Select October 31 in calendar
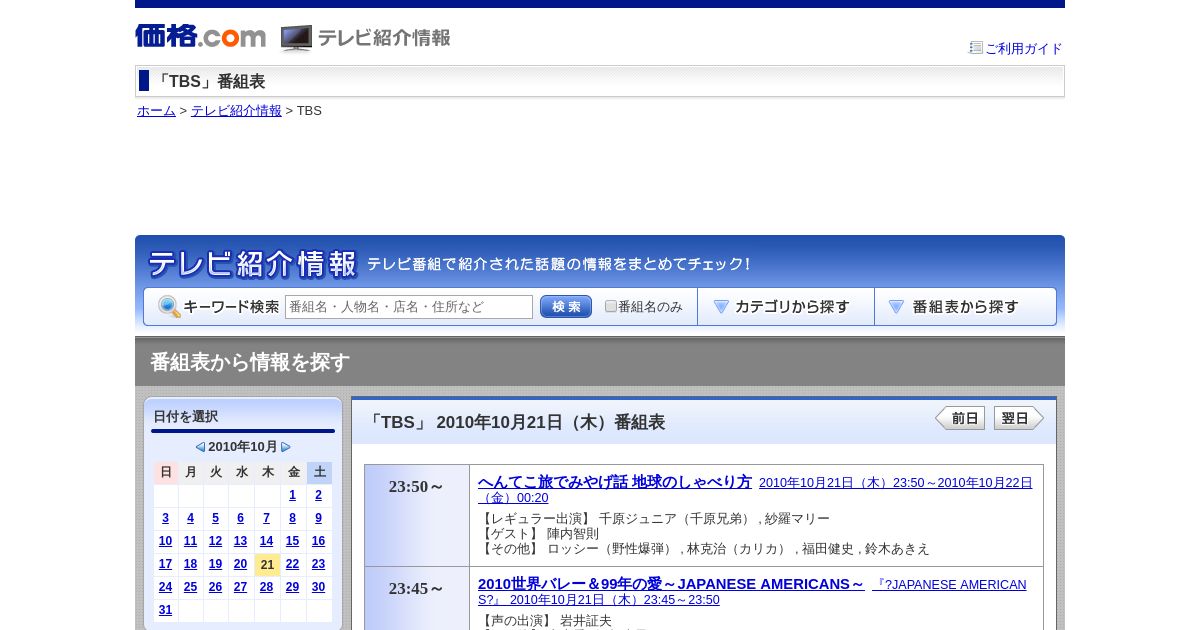Viewport: 1200px width, 630px height. coord(165,610)
